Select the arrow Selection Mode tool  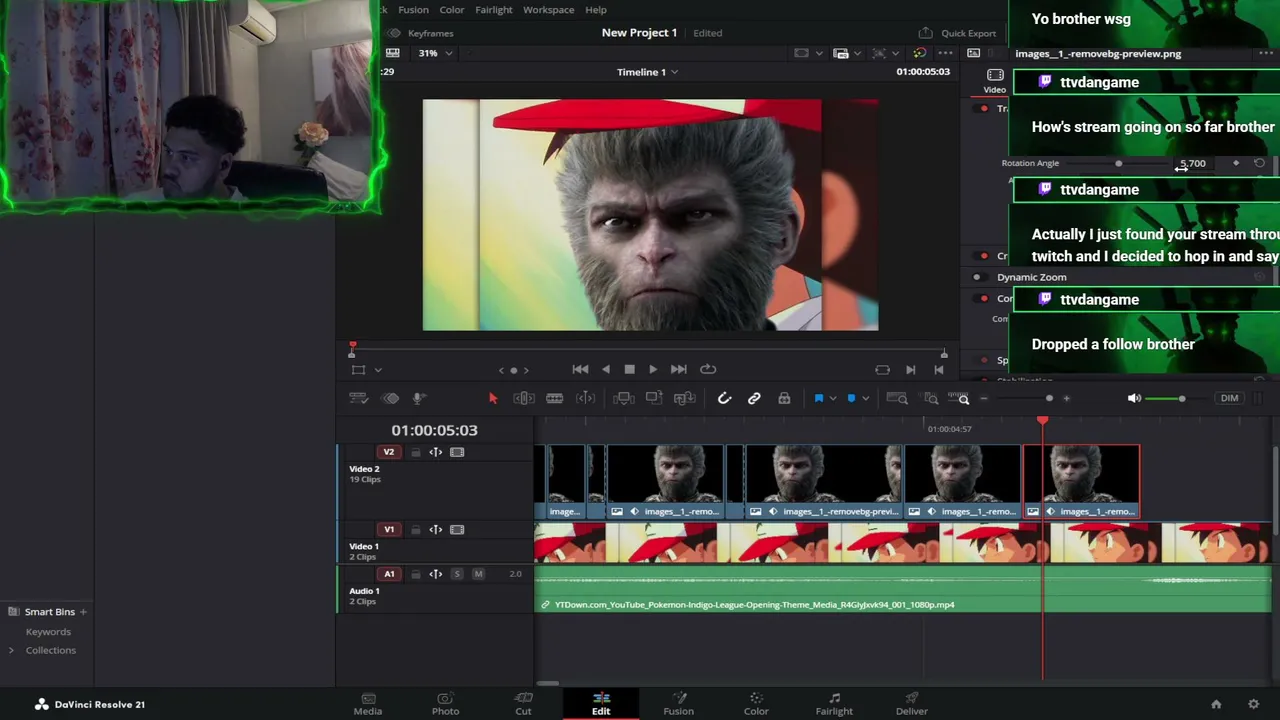coord(492,398)
